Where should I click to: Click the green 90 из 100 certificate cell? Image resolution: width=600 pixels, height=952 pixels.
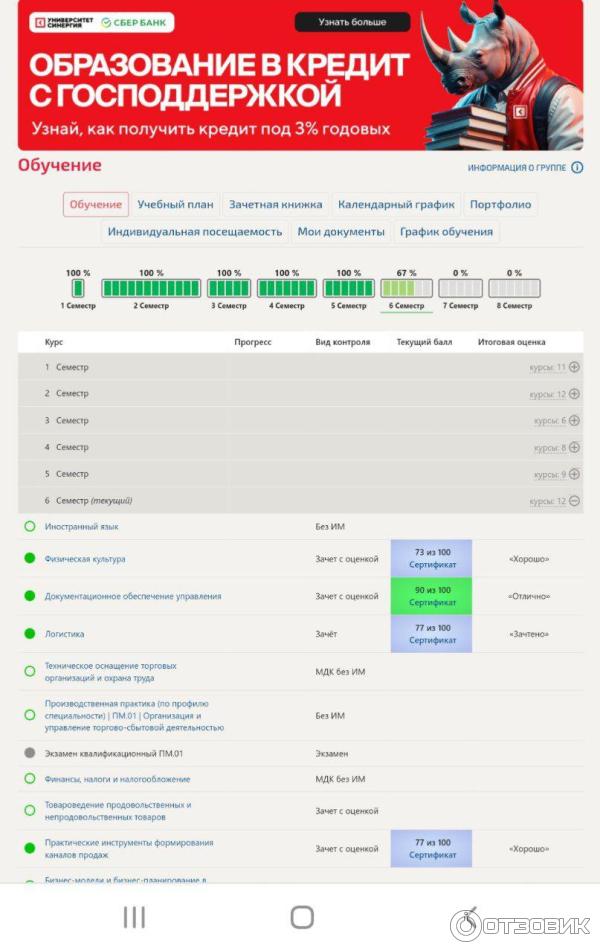tap(431, 596)
